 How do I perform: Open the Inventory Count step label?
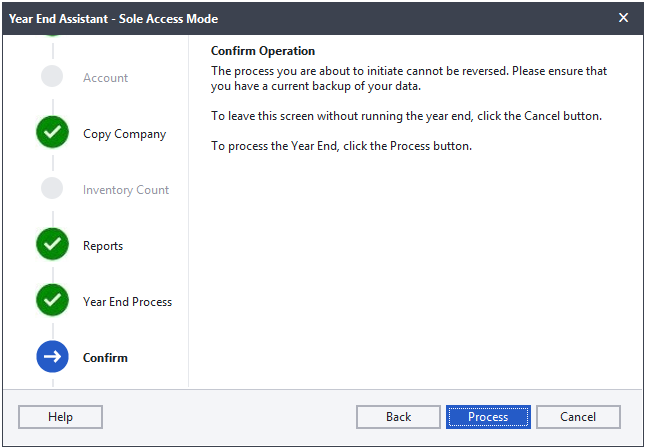126,190
